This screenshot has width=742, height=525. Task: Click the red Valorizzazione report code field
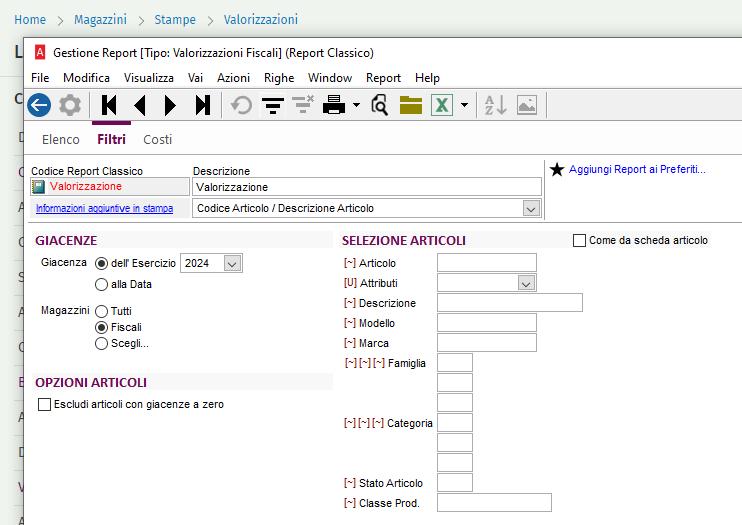point(110,187)
